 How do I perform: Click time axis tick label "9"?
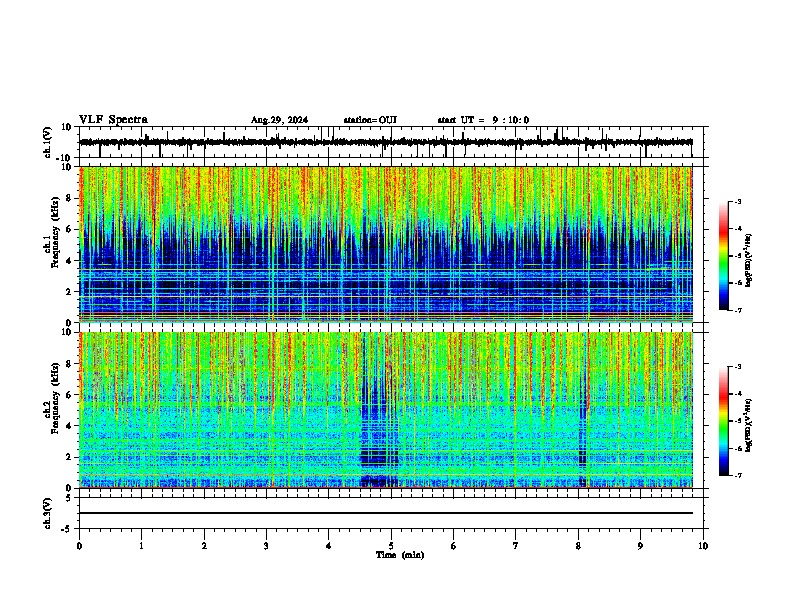(640, 546)
